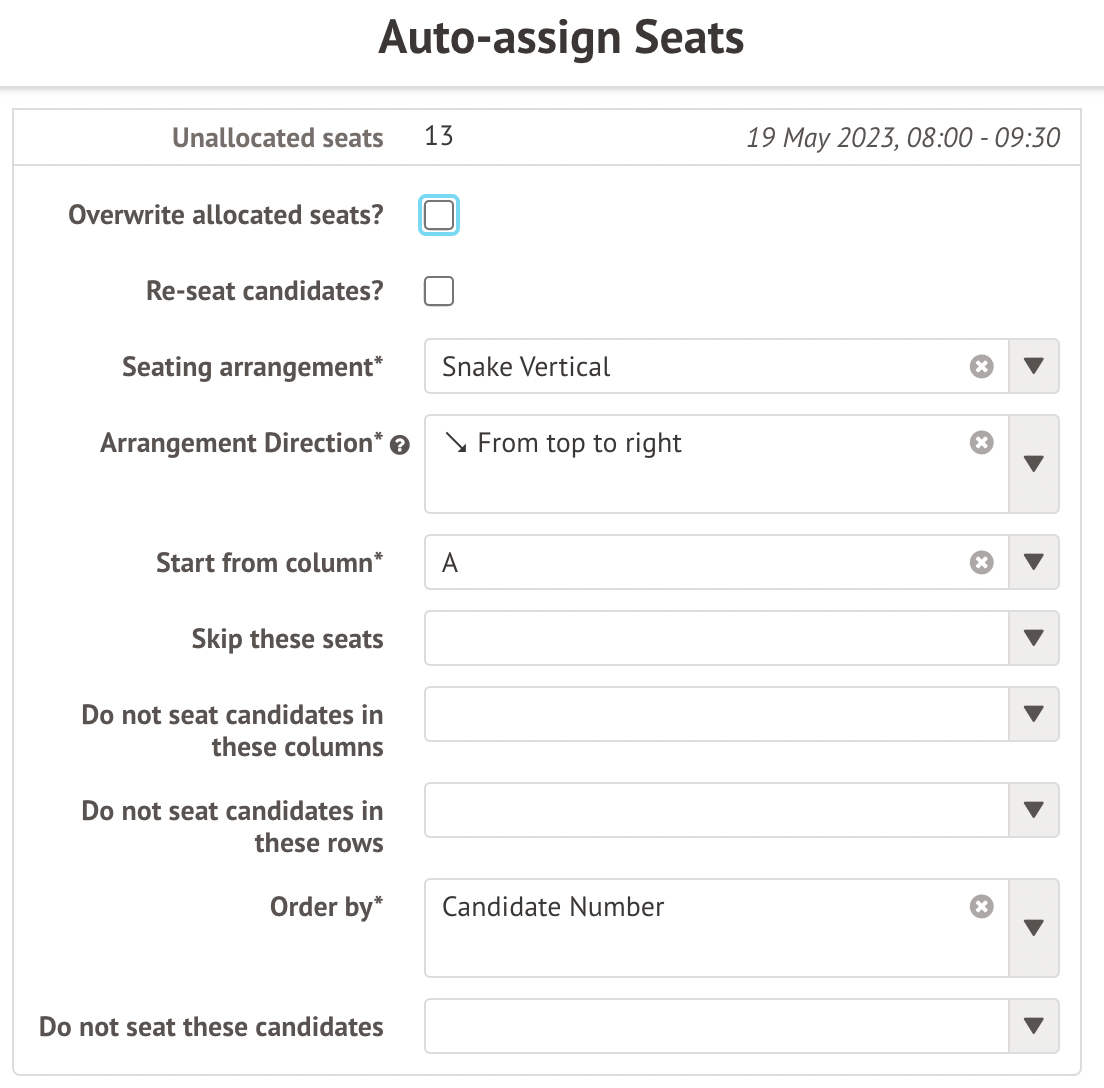Click the Order by Candidate Number field
Image resolution: width=1104 pixels, height=1088 pixels.
700,928
